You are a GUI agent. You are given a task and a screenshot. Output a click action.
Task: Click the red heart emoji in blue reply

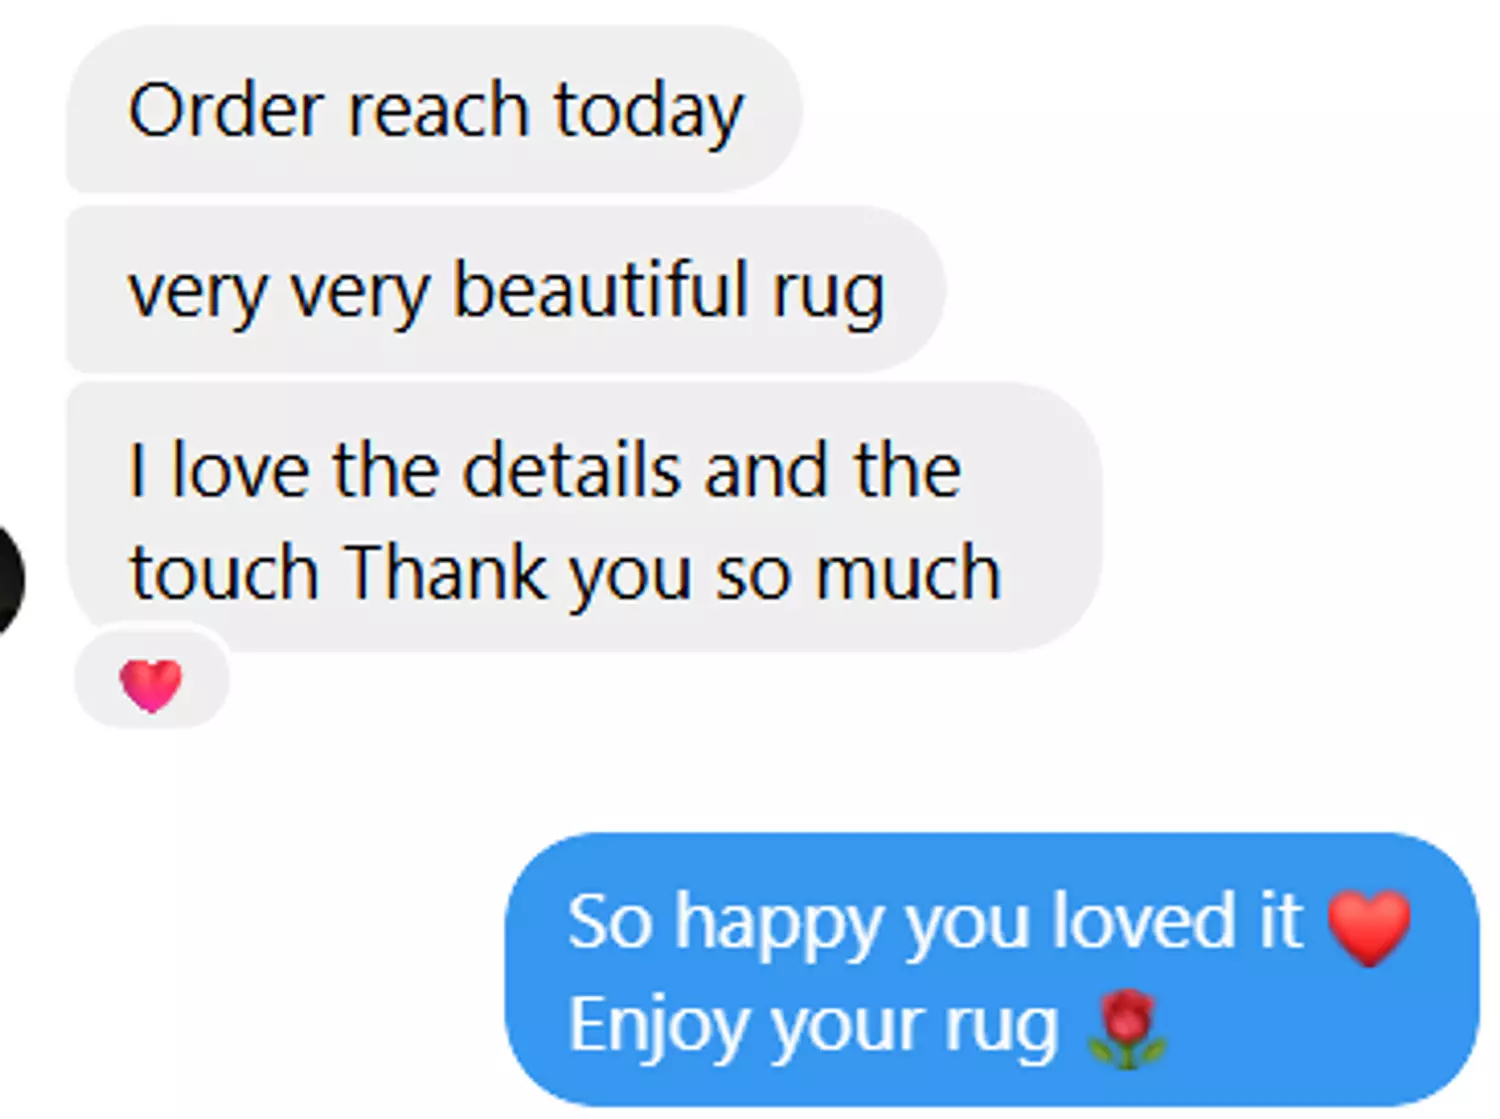tap(1369, 928)
